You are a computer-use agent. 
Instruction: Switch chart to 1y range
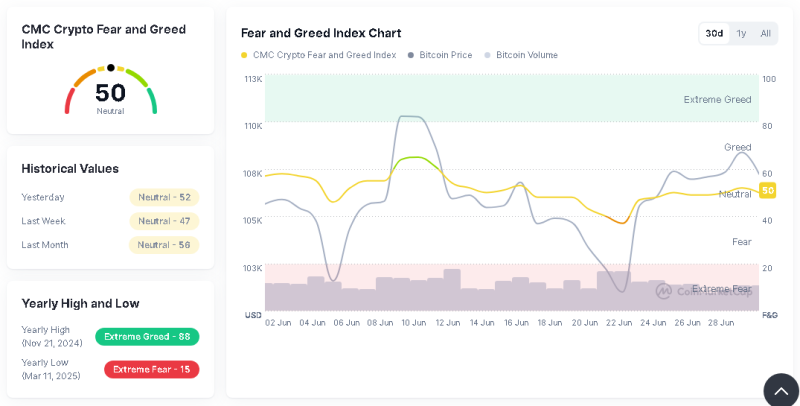[x=741, y=34]
